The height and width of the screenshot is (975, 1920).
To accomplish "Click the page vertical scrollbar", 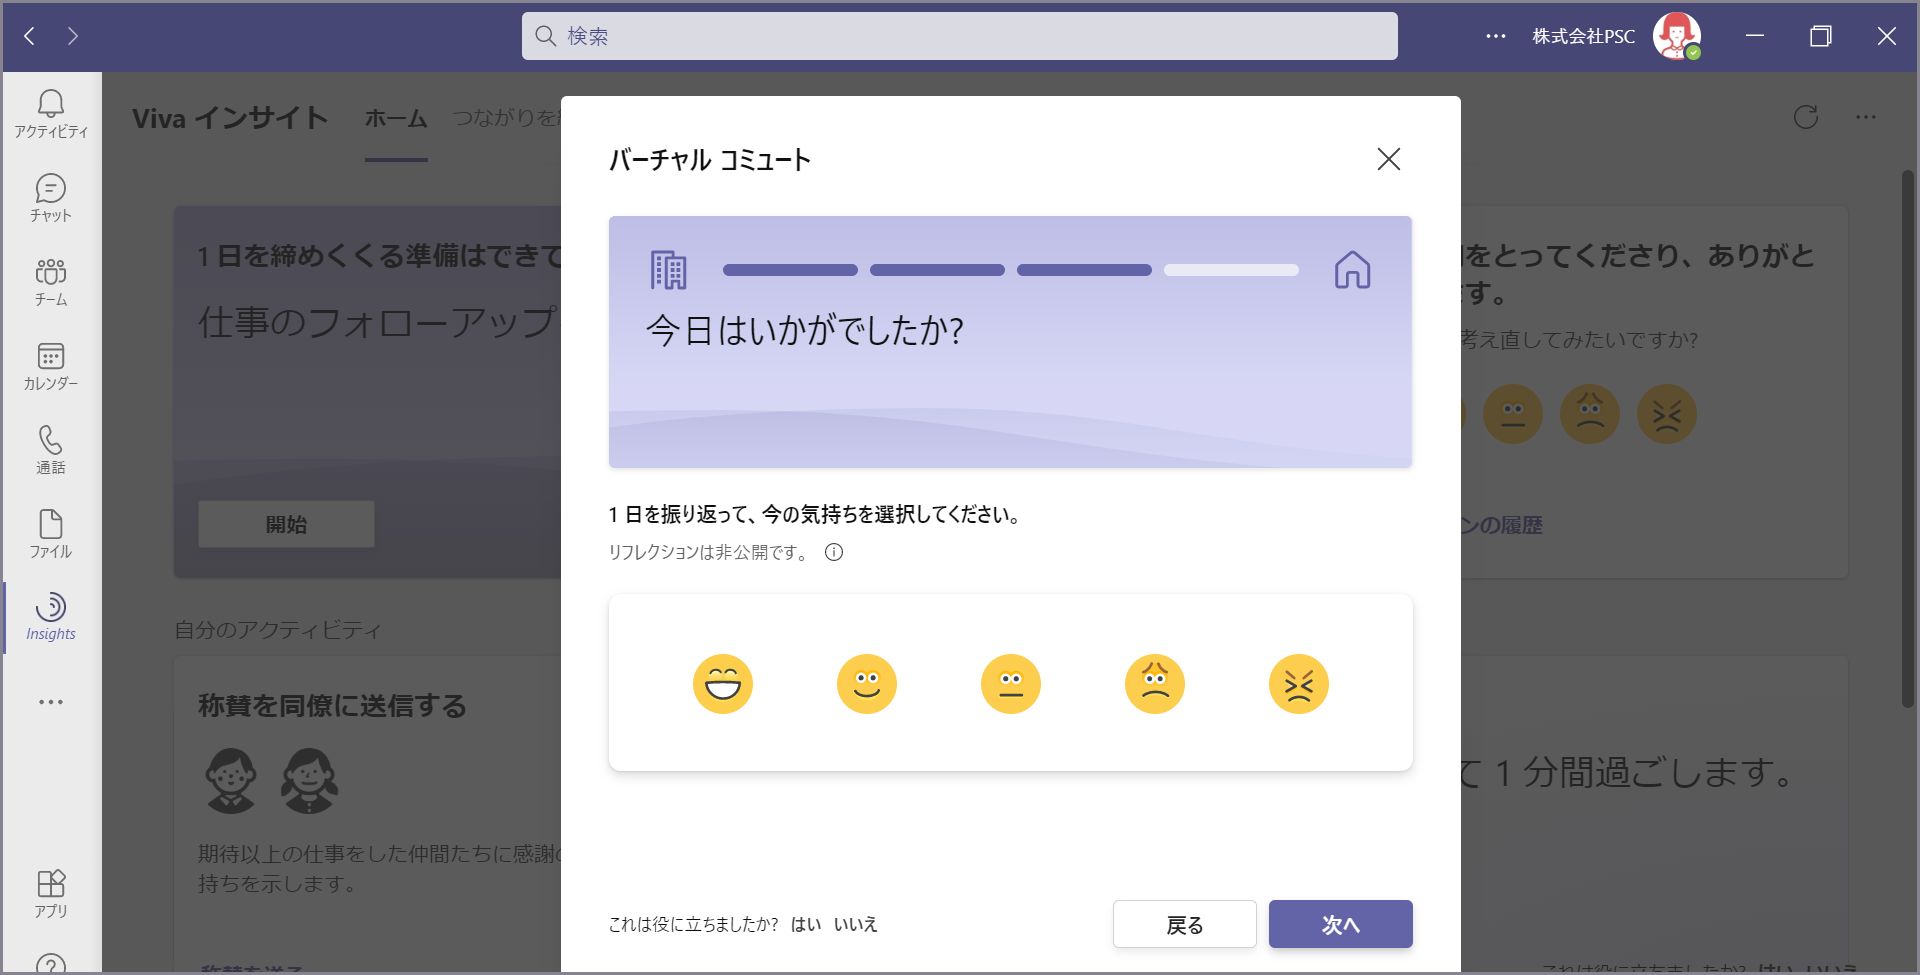I will 1908,440.
